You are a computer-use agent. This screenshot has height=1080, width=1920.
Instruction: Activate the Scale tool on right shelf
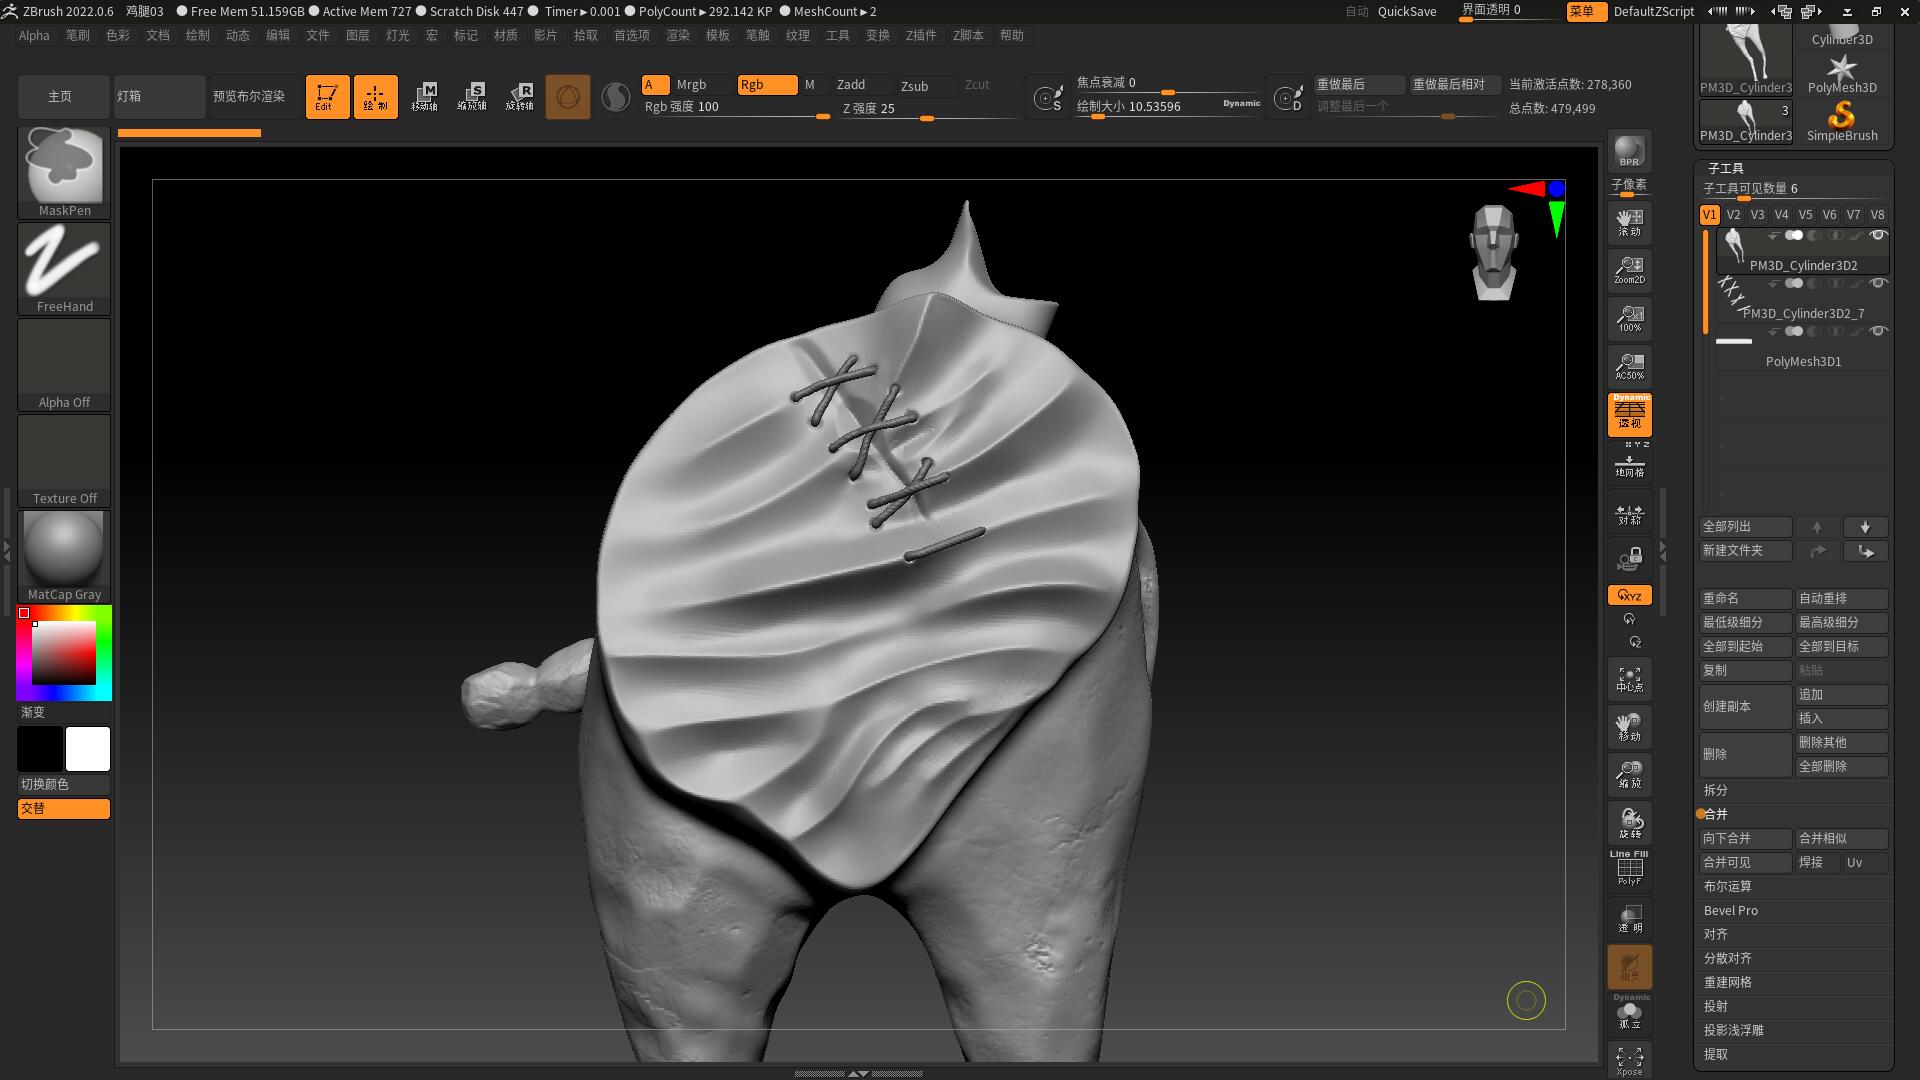coord(1629,774)
